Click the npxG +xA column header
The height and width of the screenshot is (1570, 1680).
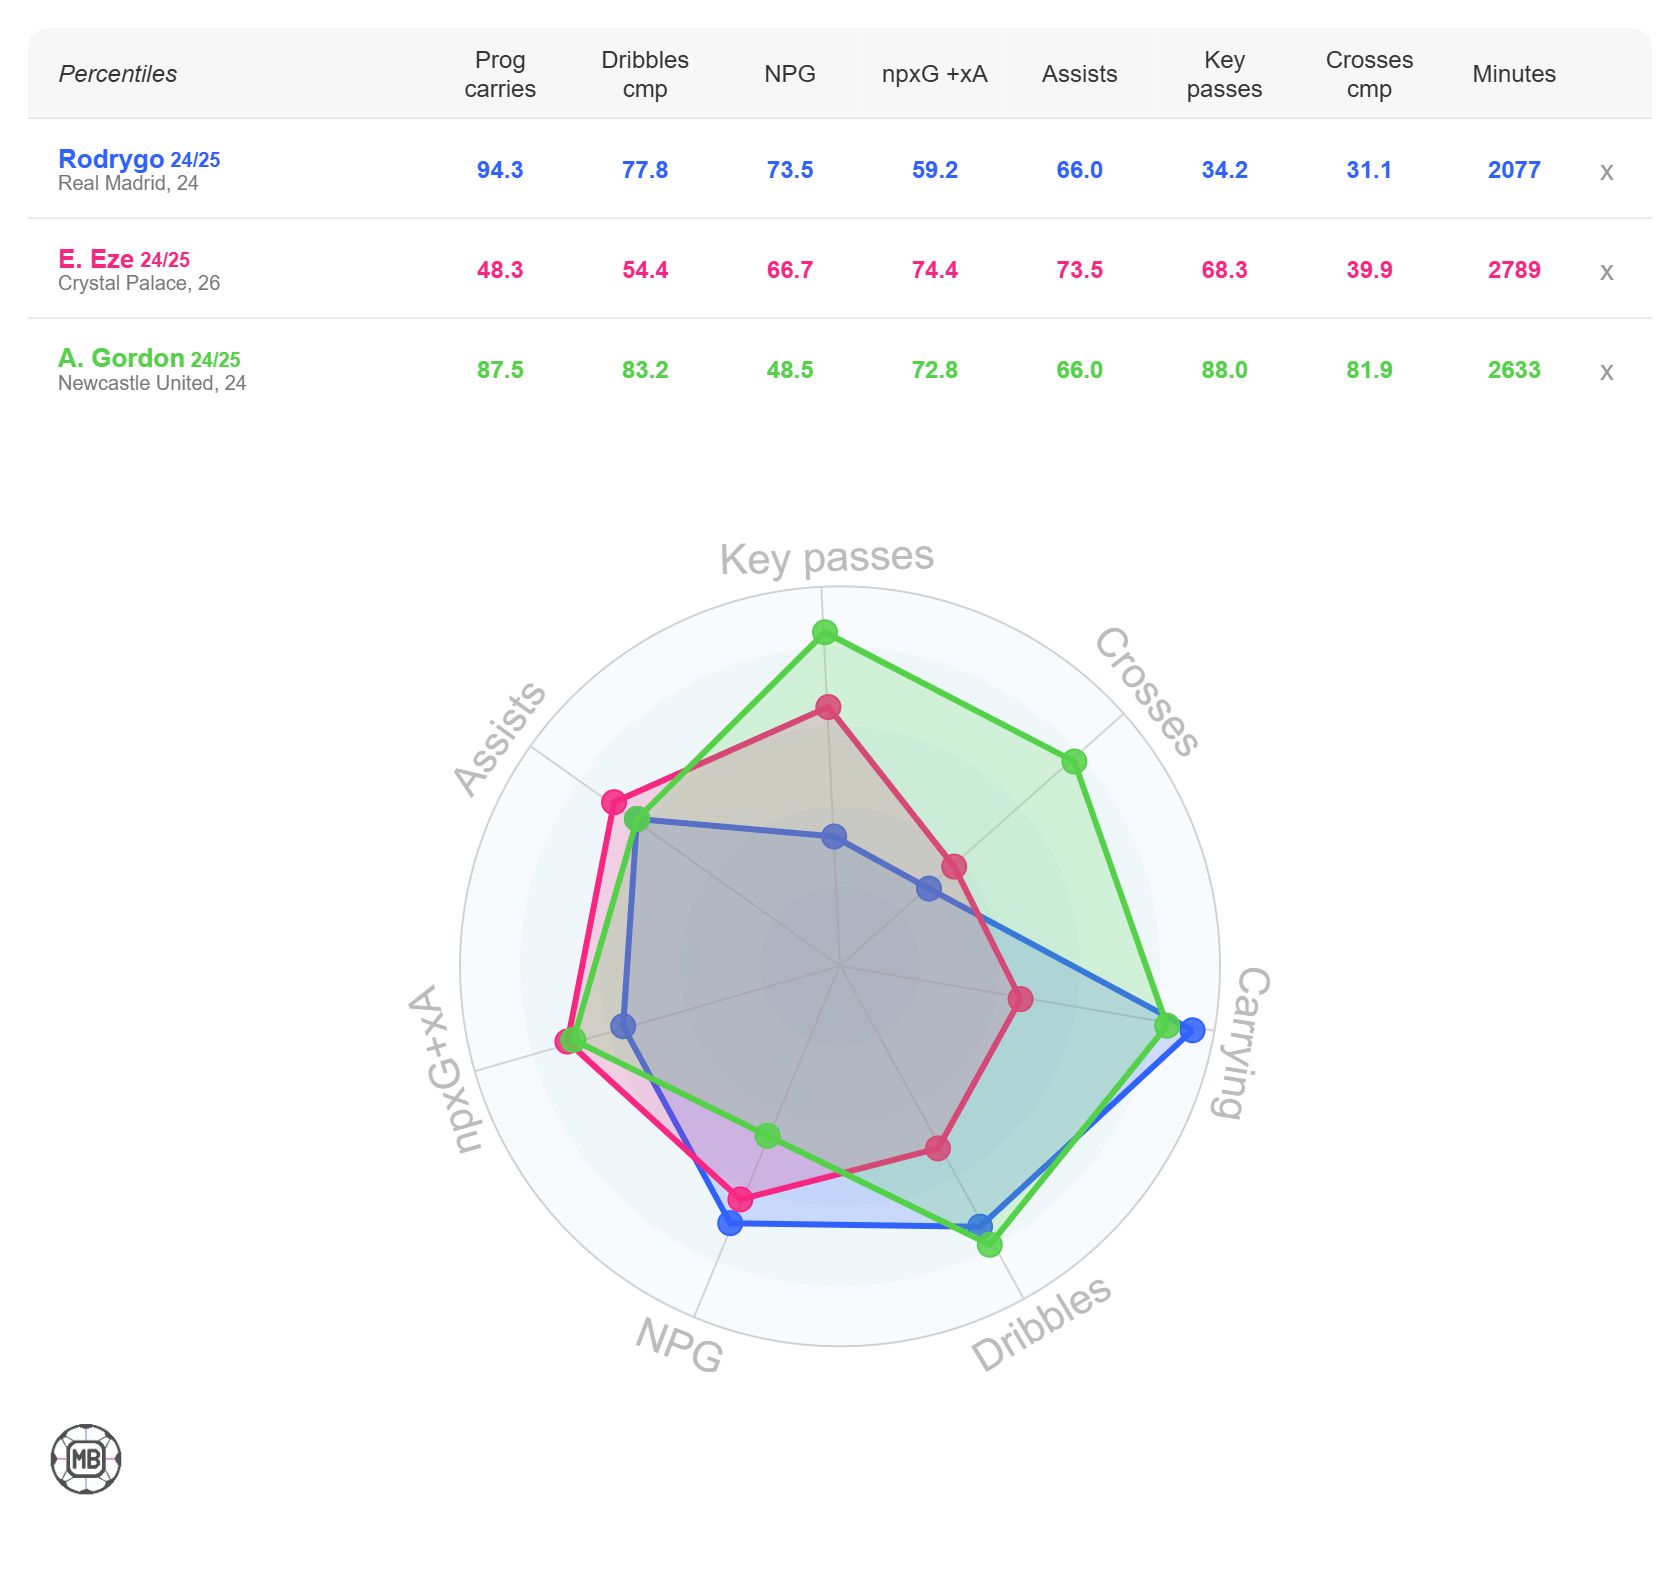coord(934,74)
